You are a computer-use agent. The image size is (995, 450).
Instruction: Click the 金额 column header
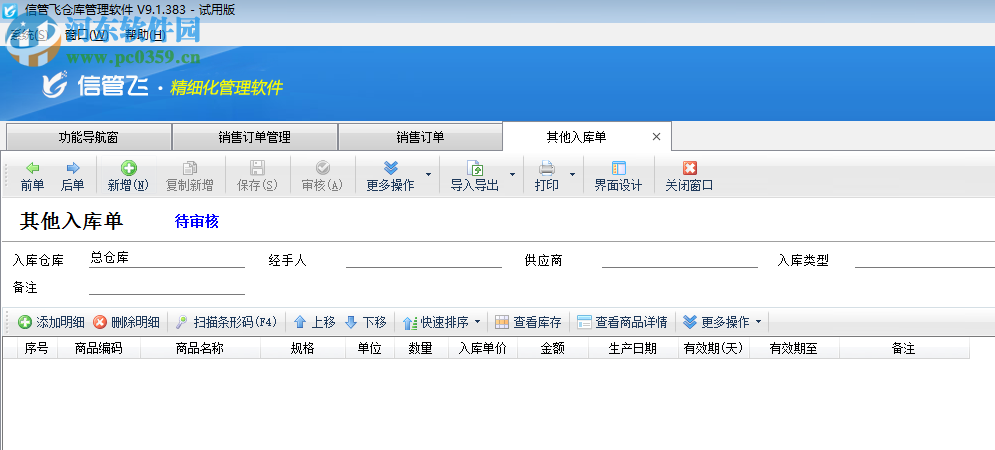pos(553,348)
